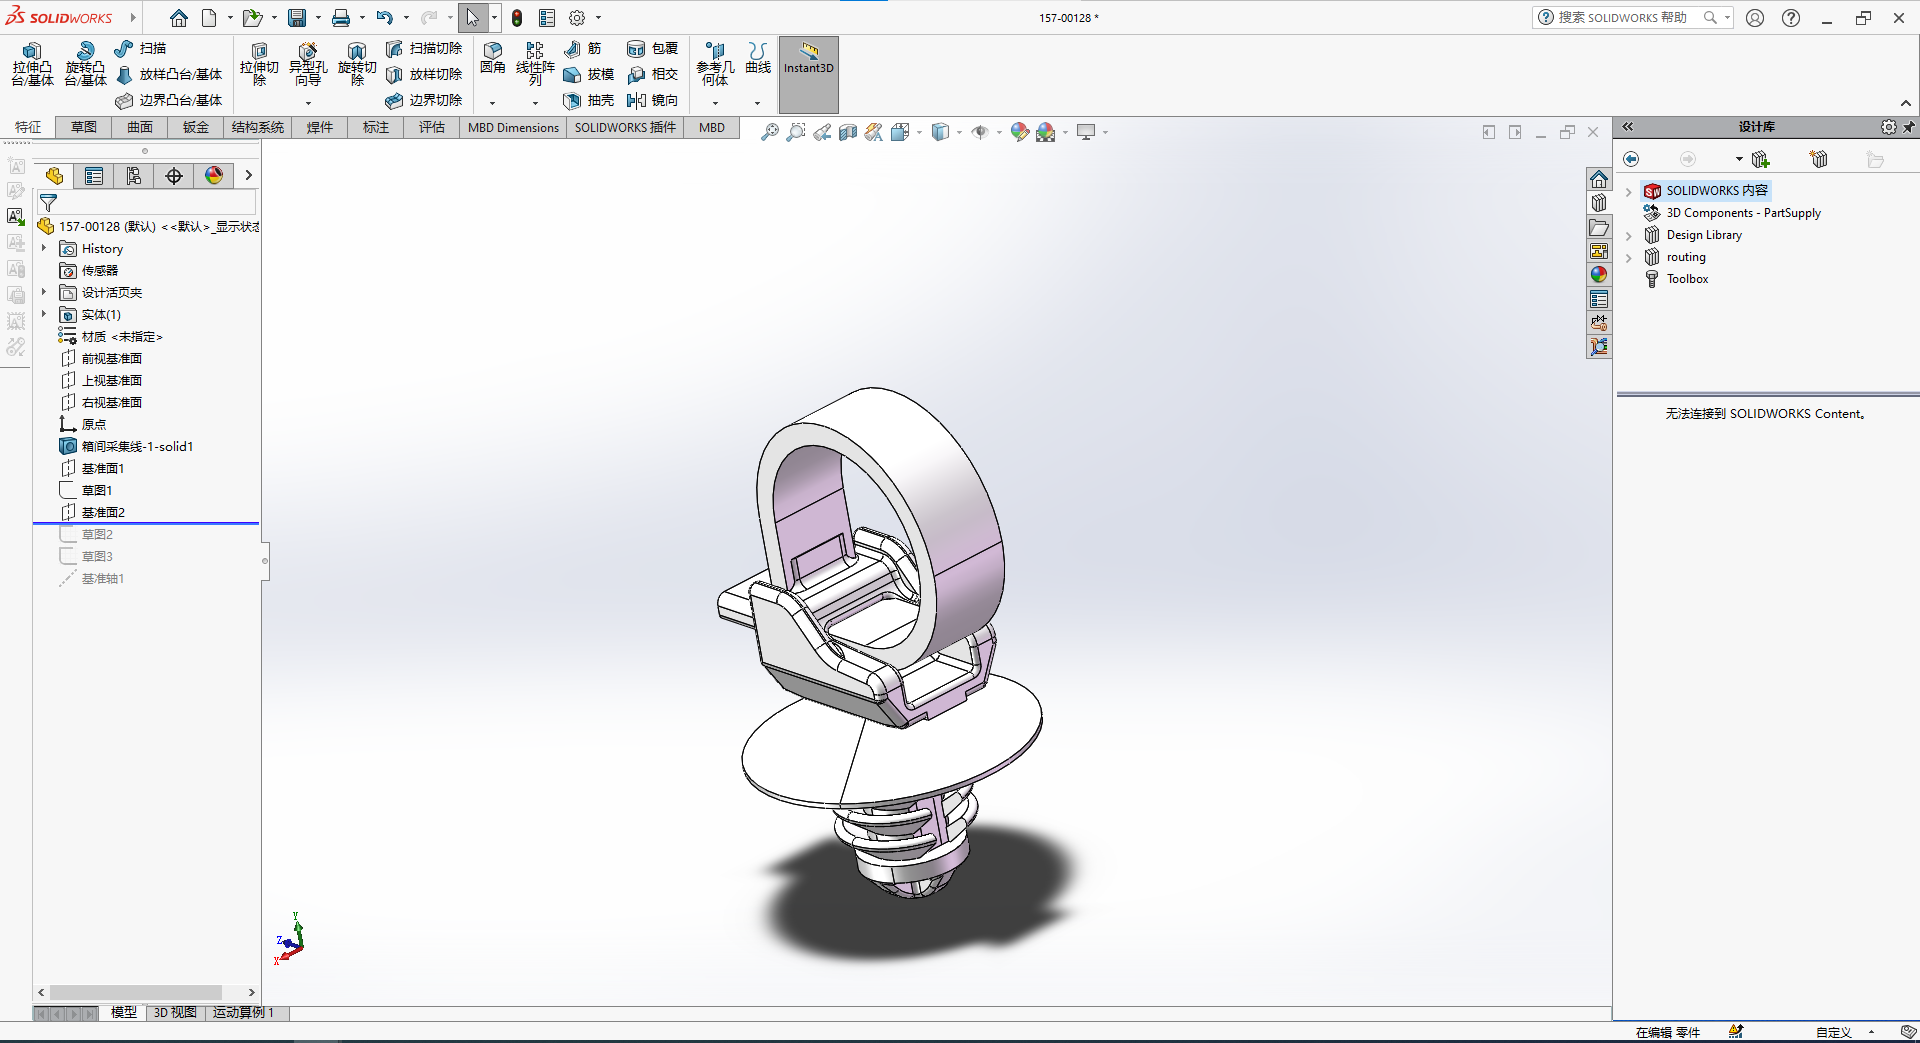Switch to the SOLIDWORKS 插件 tab
The width and height of the screenshot is (1920, 1043).
625,127
